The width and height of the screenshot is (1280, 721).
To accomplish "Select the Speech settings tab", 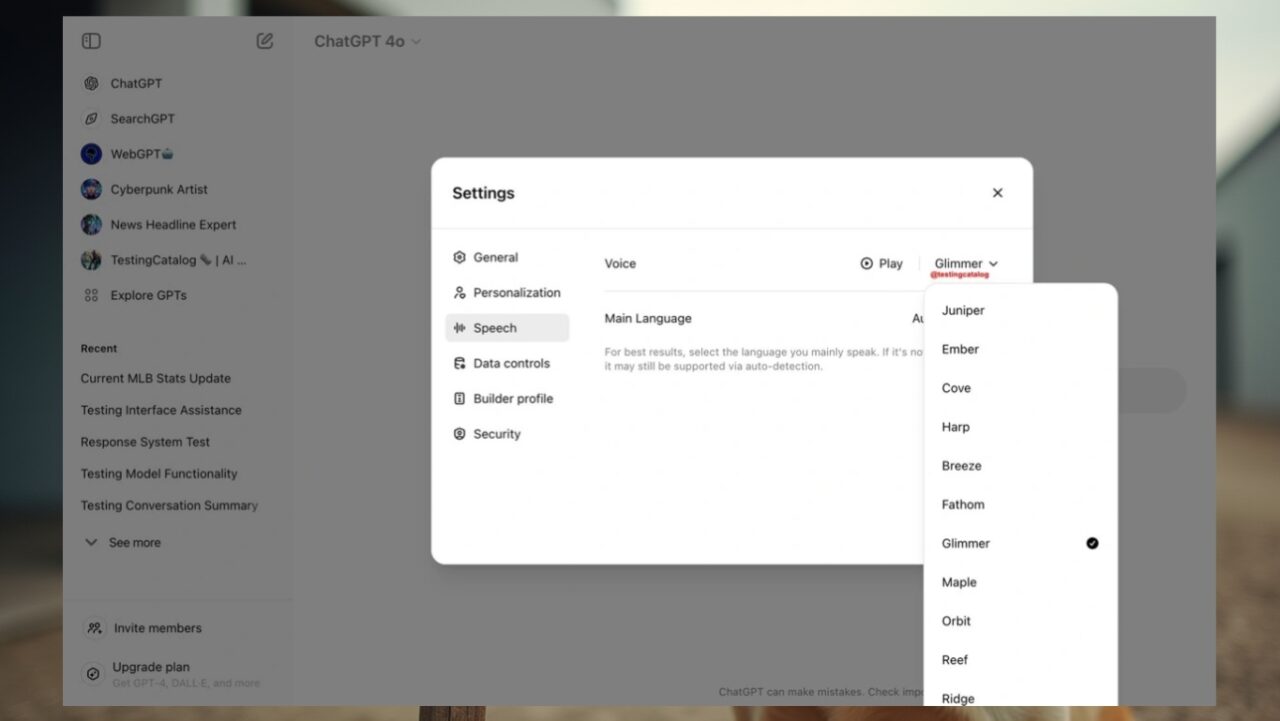I will 507,328.
